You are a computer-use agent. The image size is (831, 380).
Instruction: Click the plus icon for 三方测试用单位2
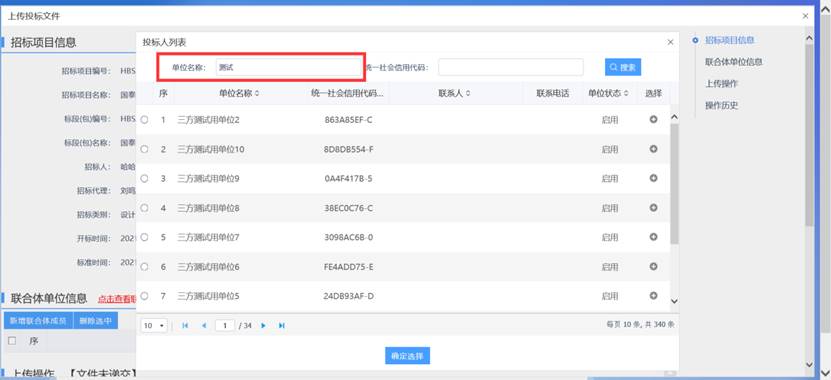pyautogui.click(x=653, y=120)
